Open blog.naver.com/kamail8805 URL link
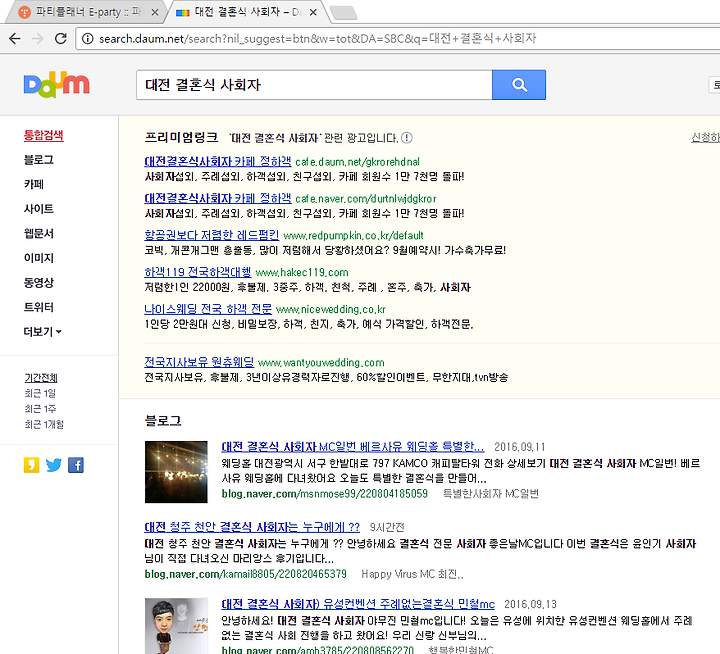Screen dimensions: 720x654 [x=246, y=574]
